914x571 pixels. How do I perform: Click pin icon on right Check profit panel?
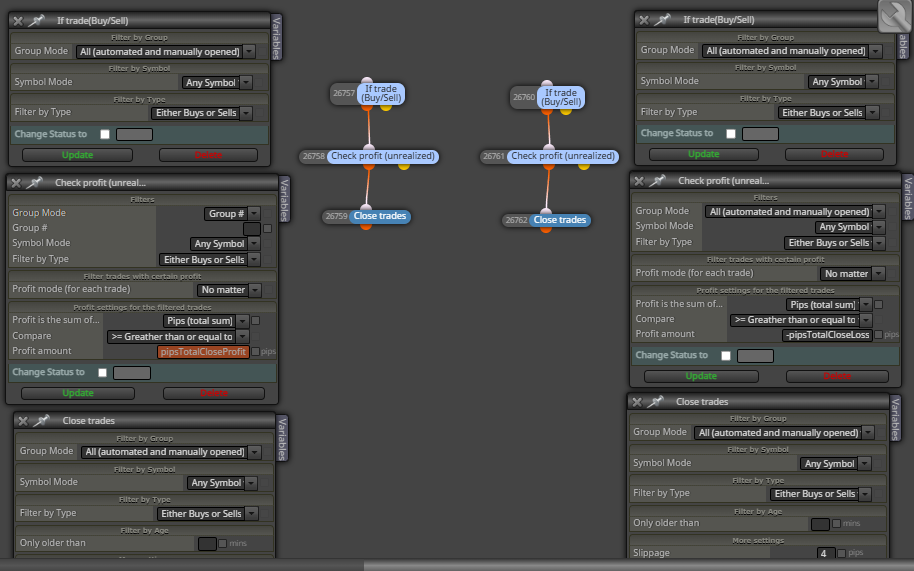658,181
